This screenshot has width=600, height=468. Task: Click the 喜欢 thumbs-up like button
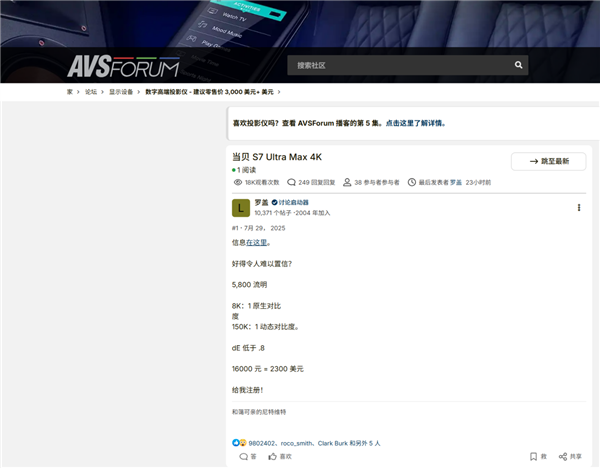click(280, 457)
